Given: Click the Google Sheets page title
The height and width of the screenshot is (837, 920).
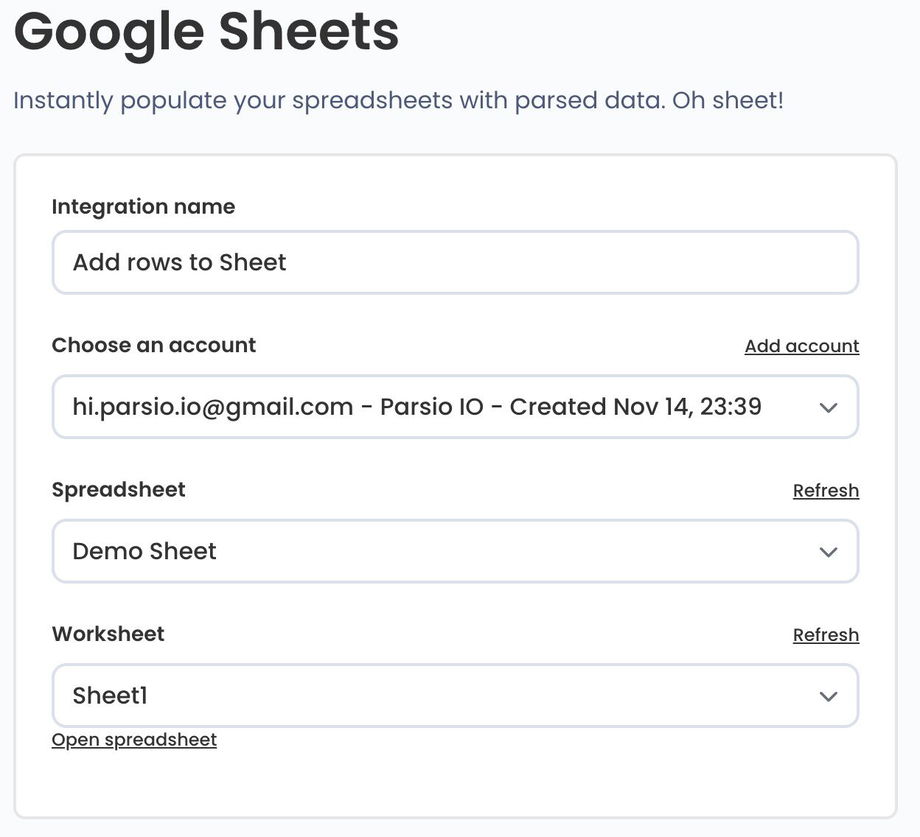Looking at the screenshot, I should pos(205,33).
